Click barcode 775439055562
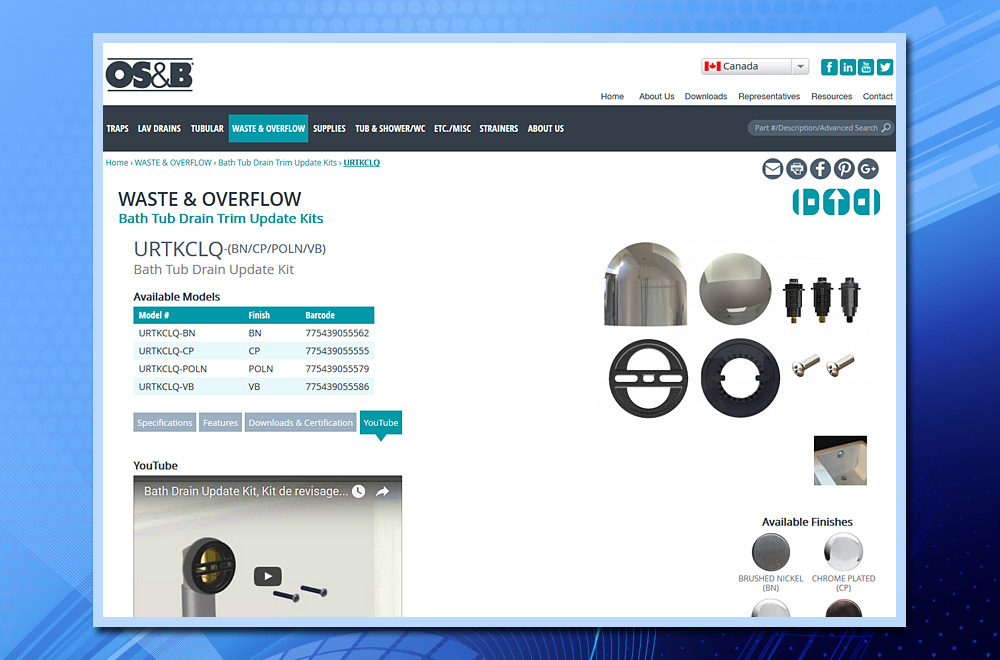 (x=337, y=333)
